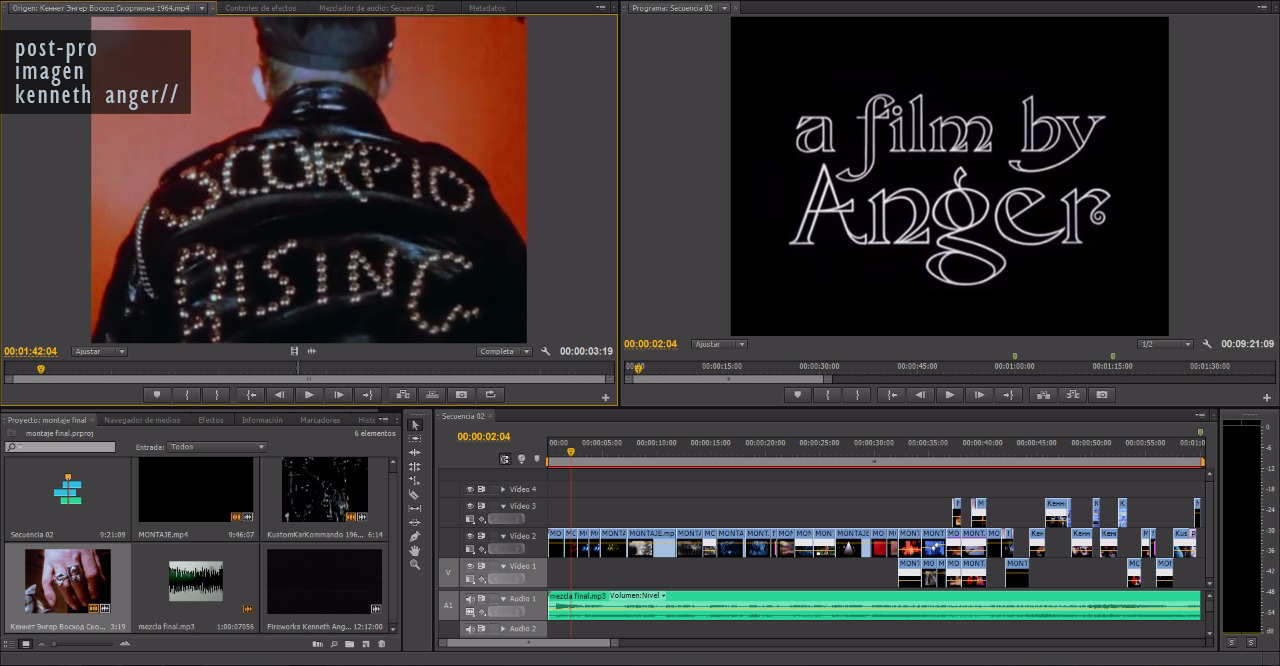Switch to Efectos tab in project panel
The width and height of the screenshot is (1280, 666).
211,420
